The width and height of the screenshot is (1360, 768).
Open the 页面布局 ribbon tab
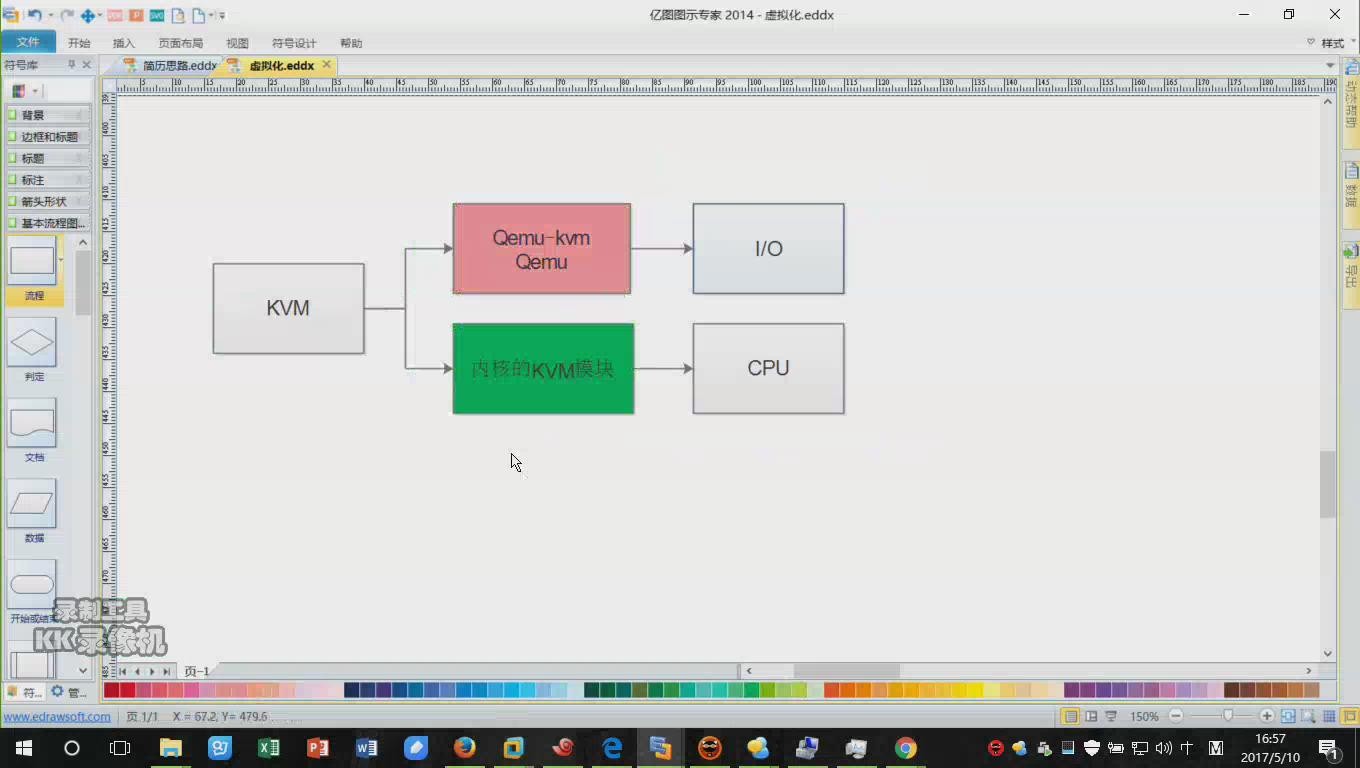tap(181, 43)
